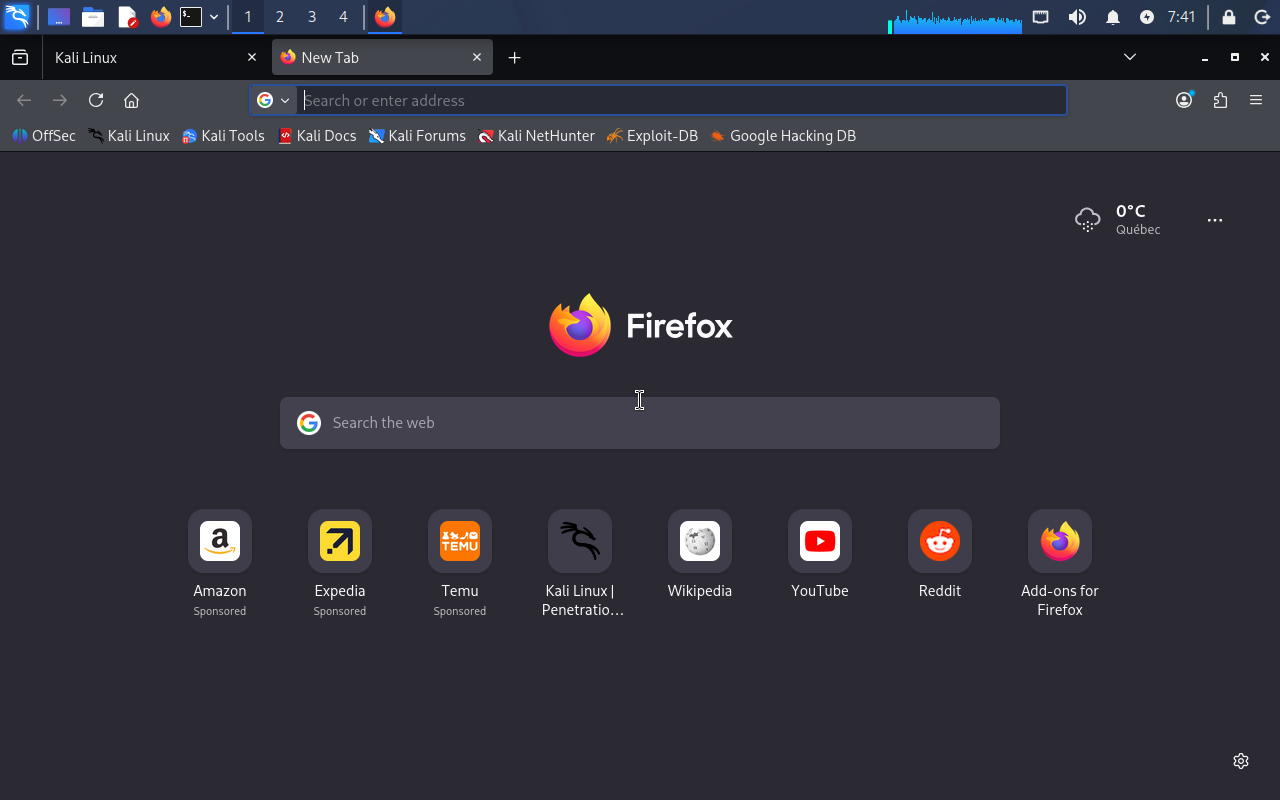Open the Wikipedia shortcut tile
The image size is (1280, 800).
pyautogui.click(x=700, y=542)
